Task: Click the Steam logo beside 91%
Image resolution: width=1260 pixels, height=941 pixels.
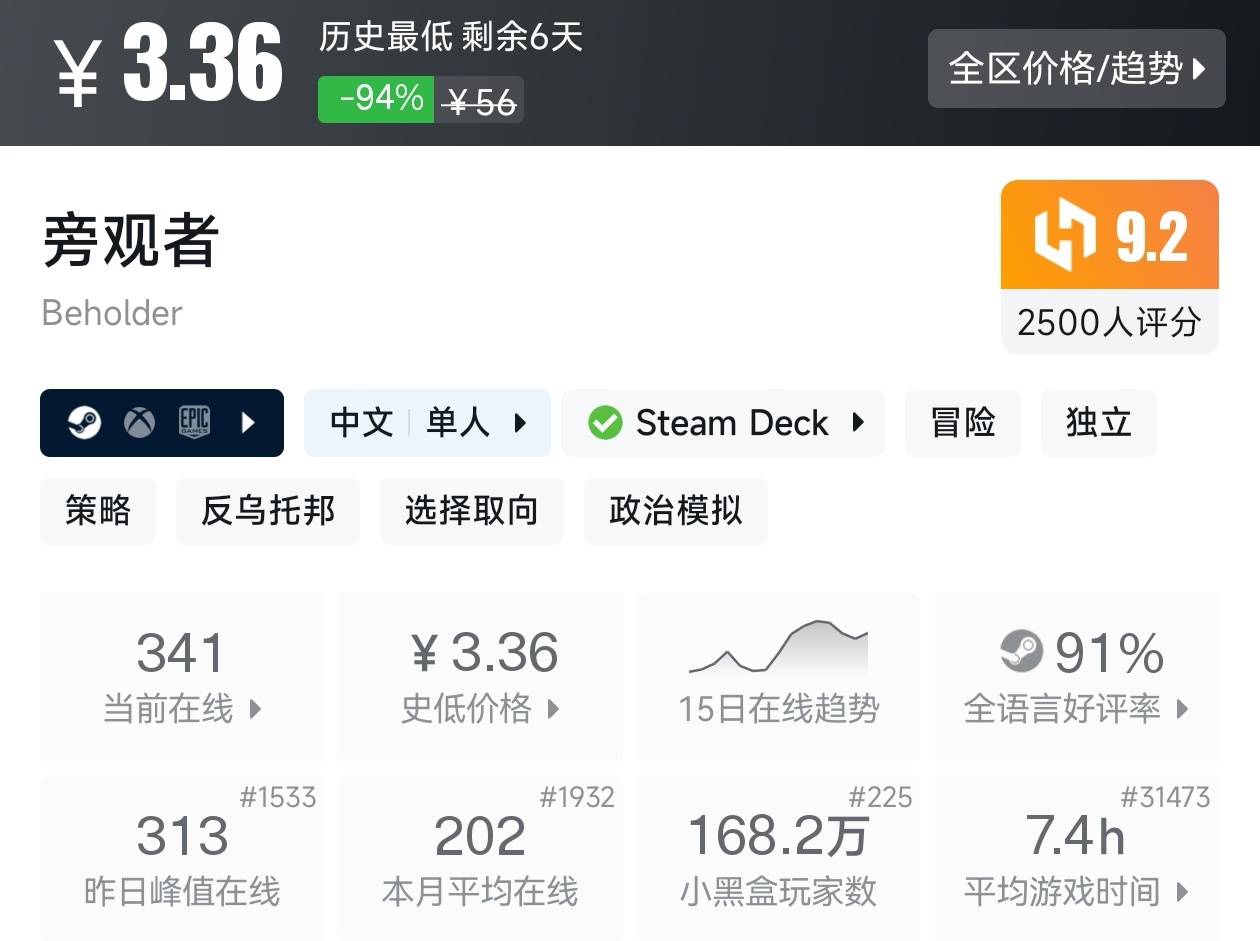Action: pos(1021,652)
